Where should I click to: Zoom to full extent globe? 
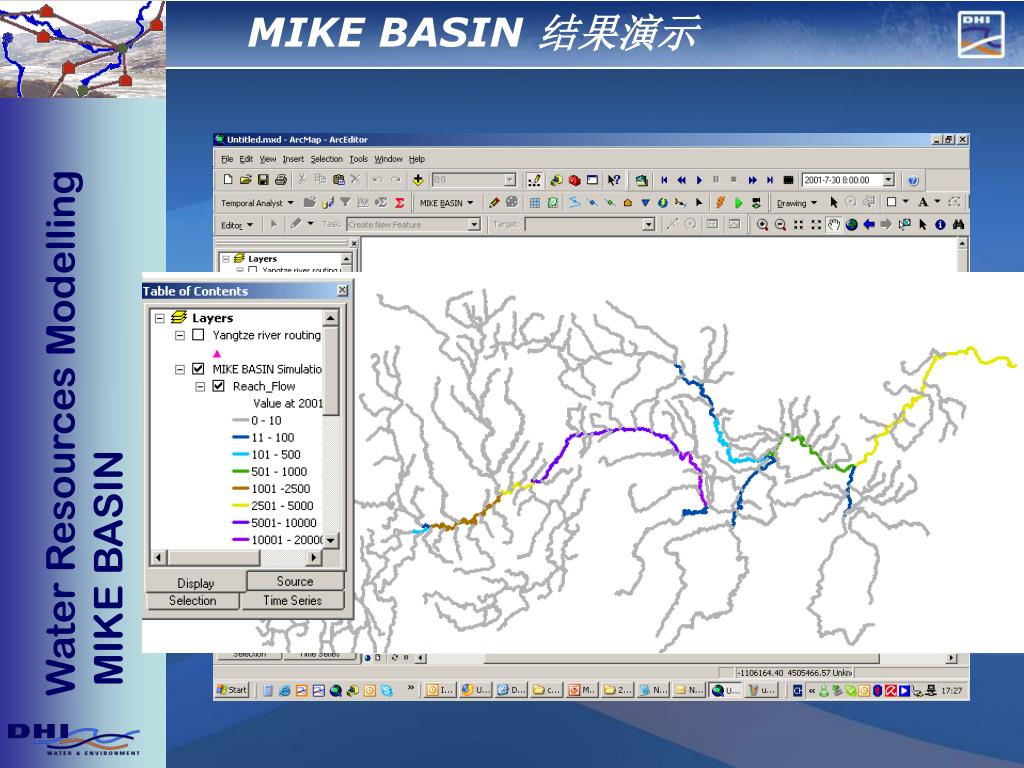point(851,225)
